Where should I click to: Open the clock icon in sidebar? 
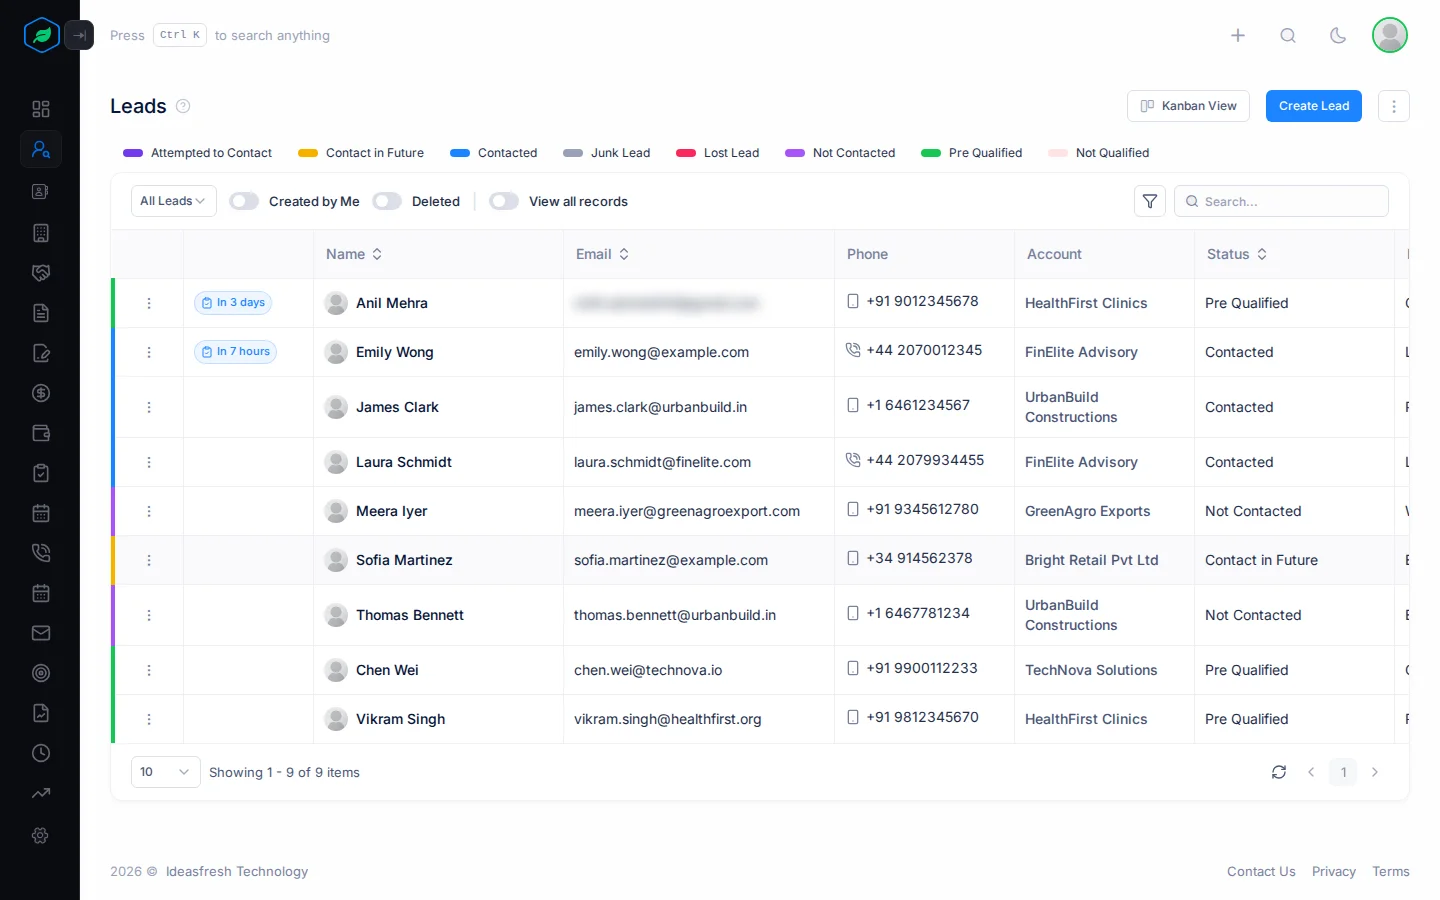tap(41, 753)
